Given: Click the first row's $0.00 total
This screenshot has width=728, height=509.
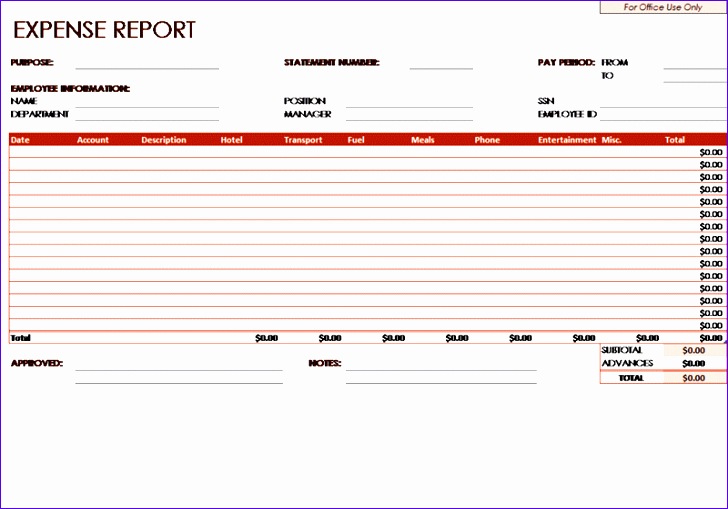Looking at the screenshot, I should tap(711, 152).
